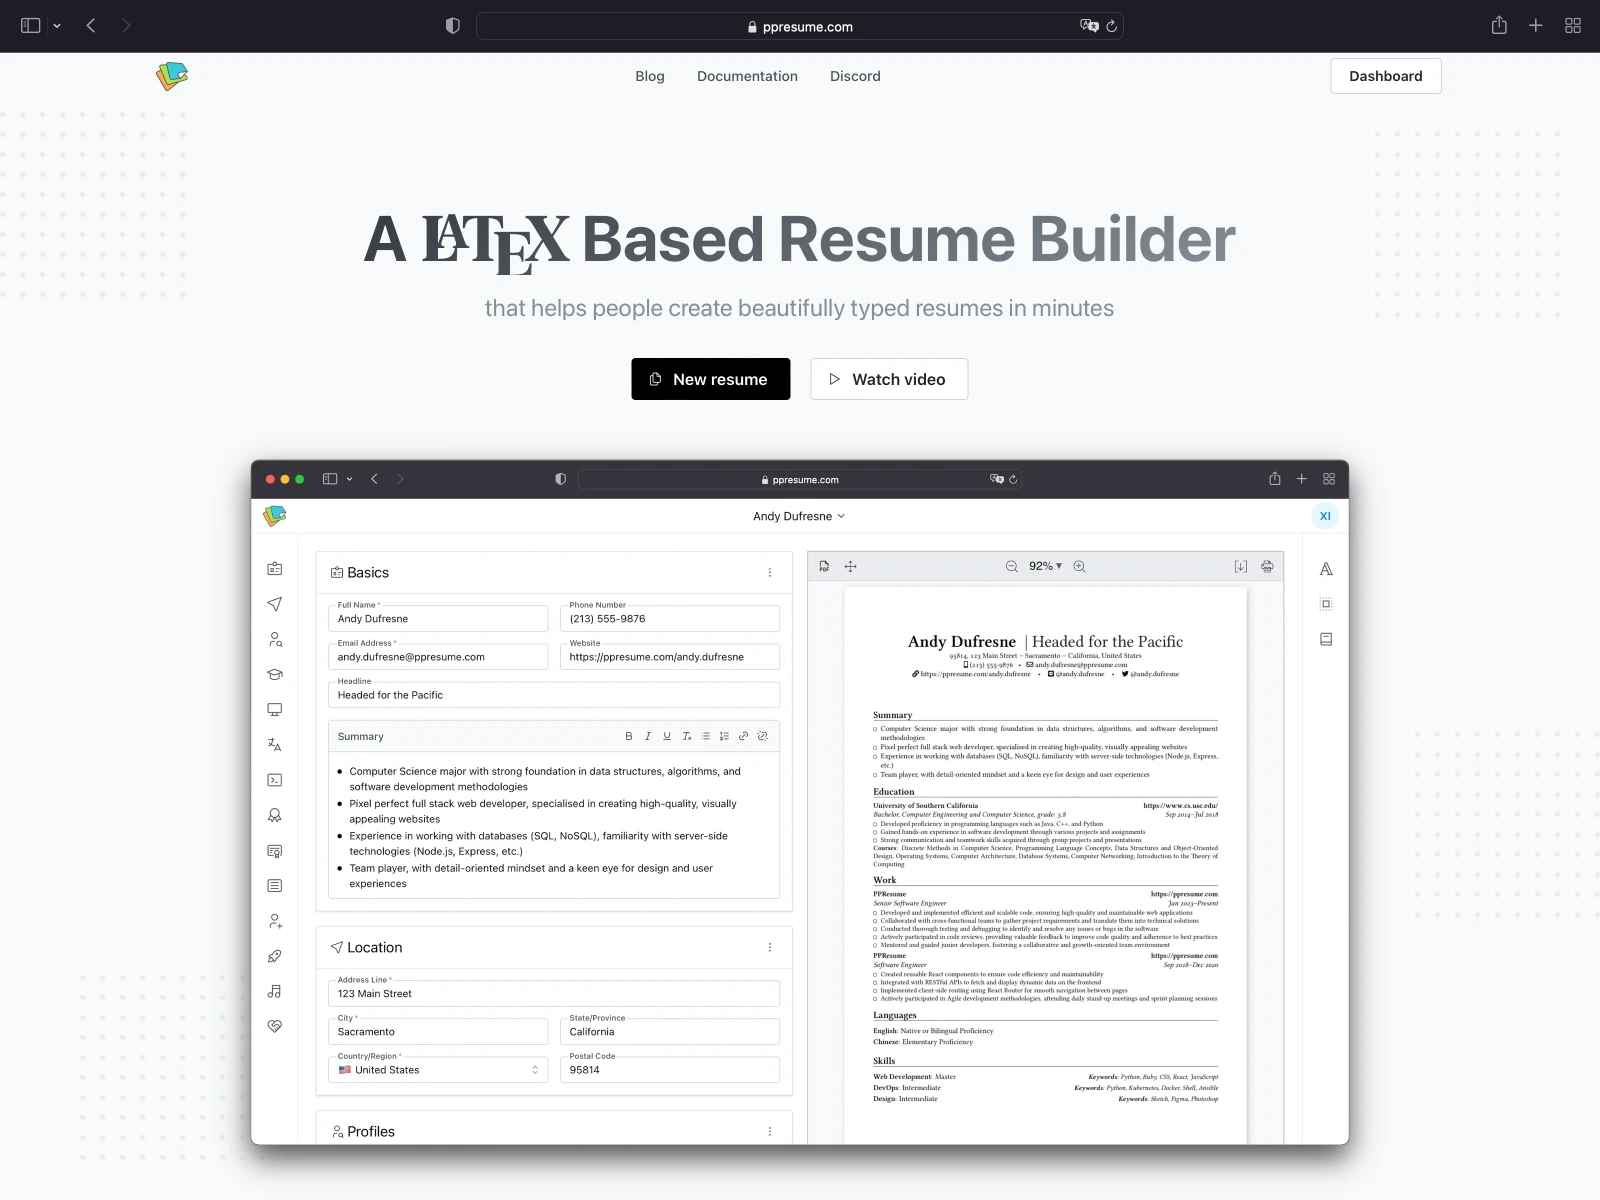Click the Languages translate icon in the preview's left sidebar
The width and height of the screenshot is (1600, 1200).
point(275,745)
